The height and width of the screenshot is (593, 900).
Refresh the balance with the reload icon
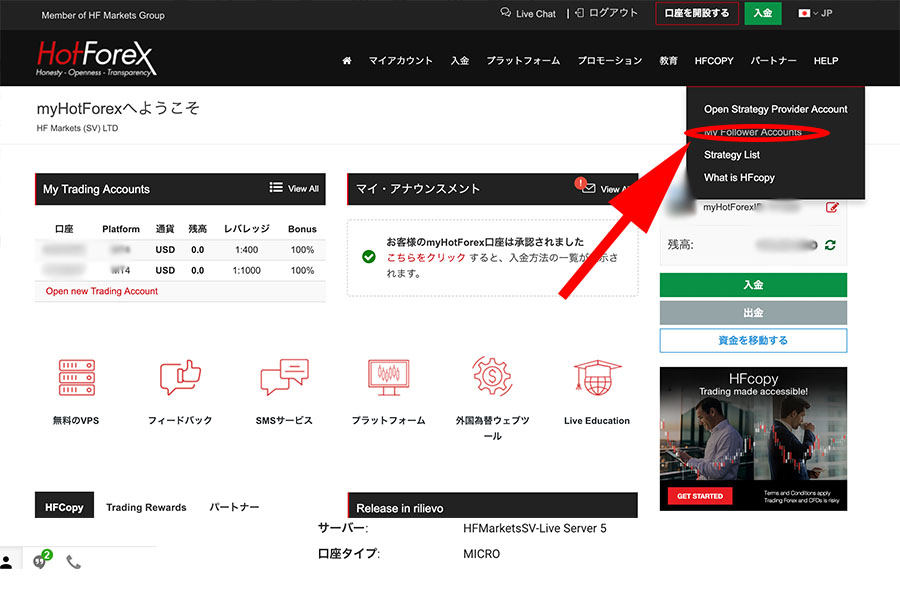830,245
